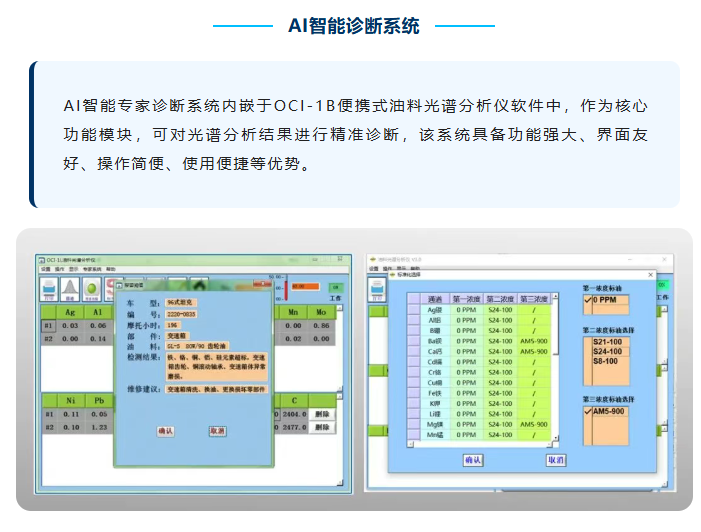Close the standardization selection dialog
Image resolution: width=701 pixels, height=532 pixels.
click(x=650, y=274)
